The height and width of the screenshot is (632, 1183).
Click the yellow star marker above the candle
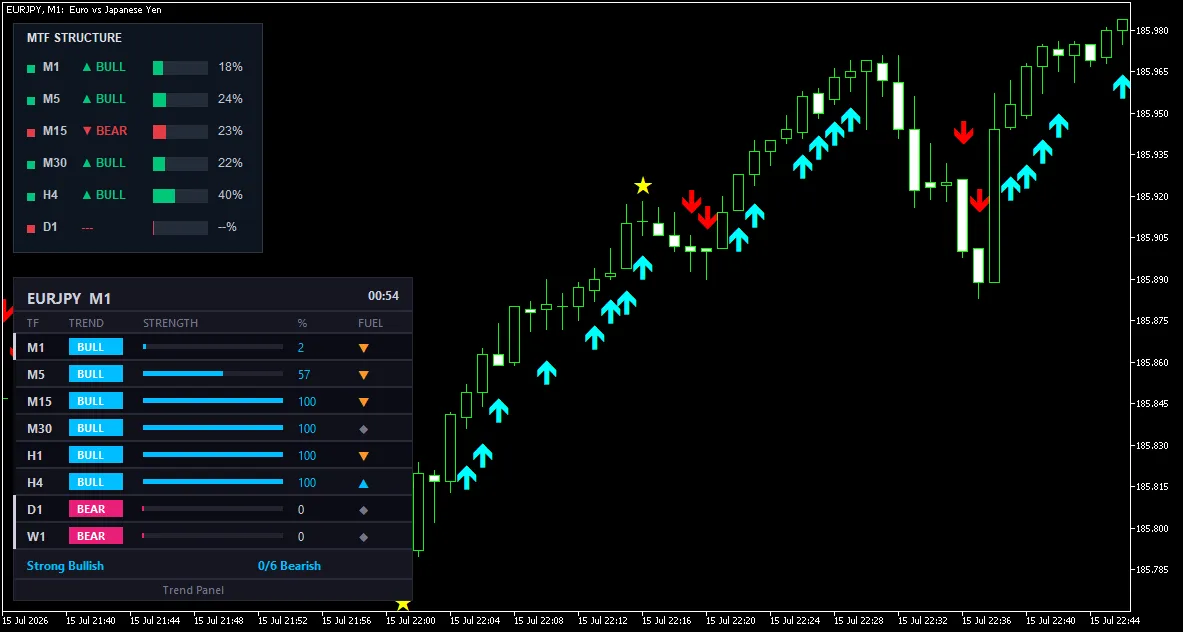point(642,186)
